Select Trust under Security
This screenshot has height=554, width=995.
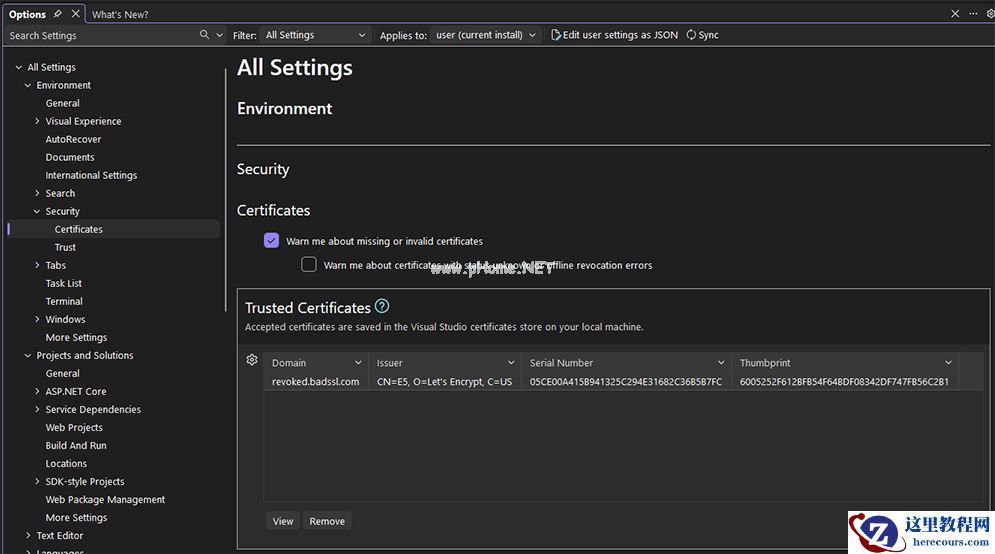[x=65, y=247]
